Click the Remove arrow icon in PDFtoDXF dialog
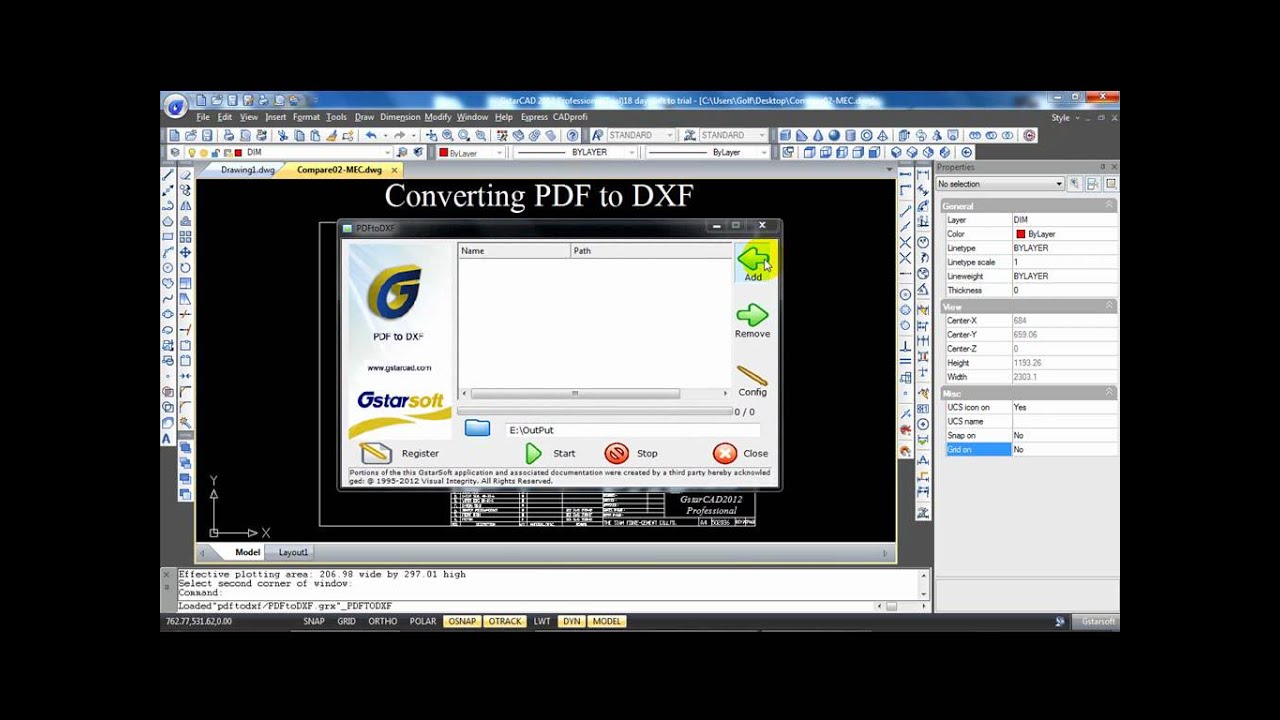Viewport: 1280px width, 720px height. coord(752,316)
